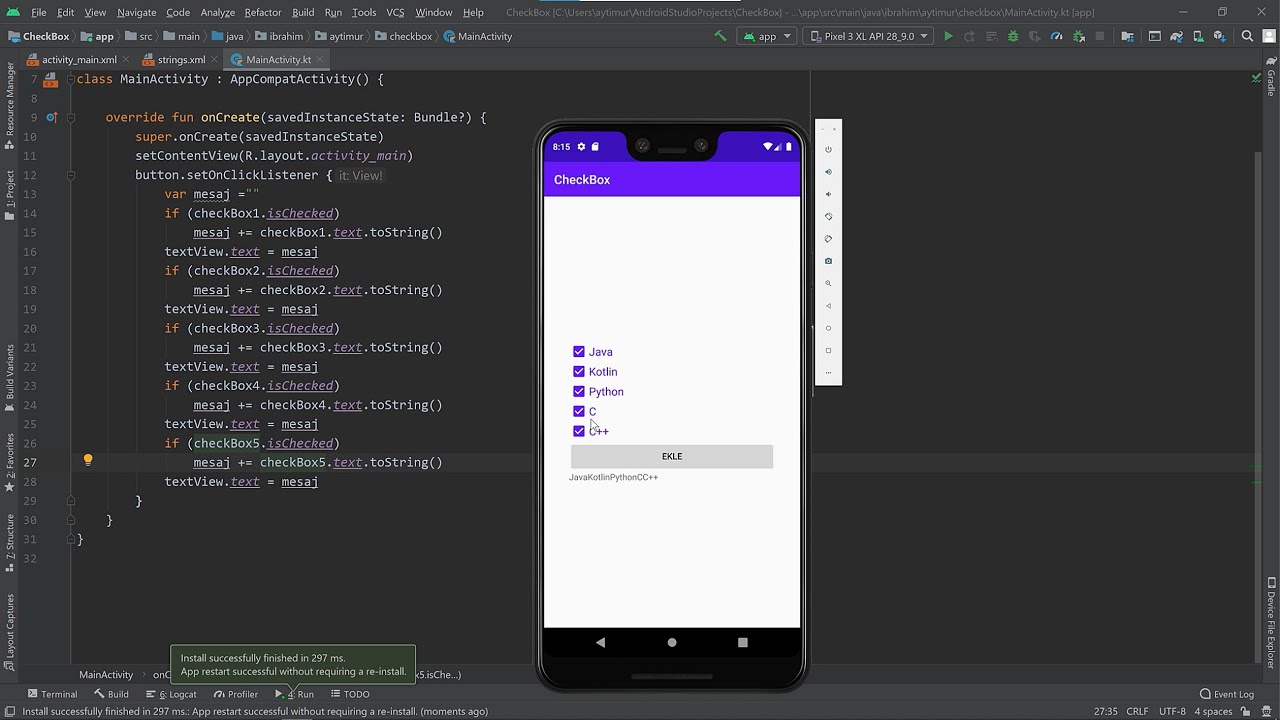1280x720 pixels.
Task: Uncheck the Java checkbox
Action: point(579,352)
